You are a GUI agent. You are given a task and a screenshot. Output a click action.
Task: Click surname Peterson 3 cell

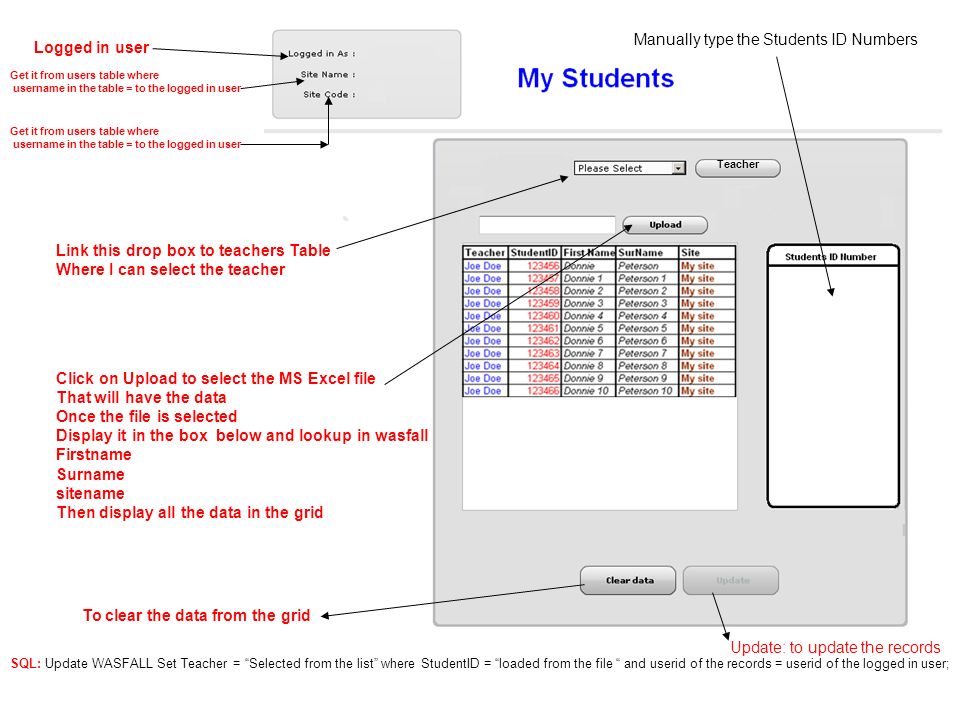[x=647, y=303]
